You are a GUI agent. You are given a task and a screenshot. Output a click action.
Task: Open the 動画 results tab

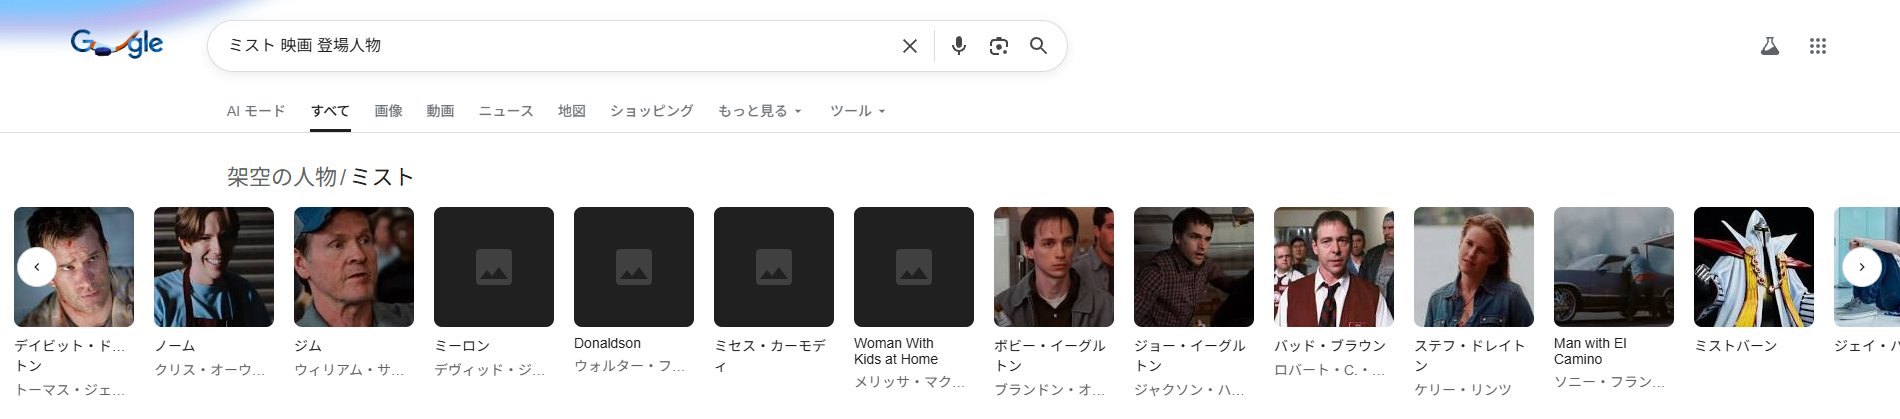click(440, 111)
